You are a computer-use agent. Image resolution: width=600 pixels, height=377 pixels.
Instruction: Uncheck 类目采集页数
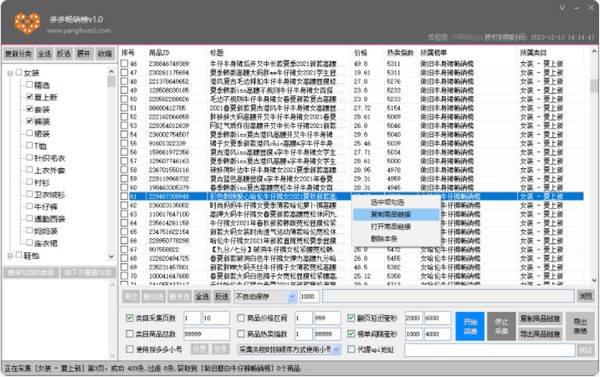pyautogui.click(x=129, y=318)
